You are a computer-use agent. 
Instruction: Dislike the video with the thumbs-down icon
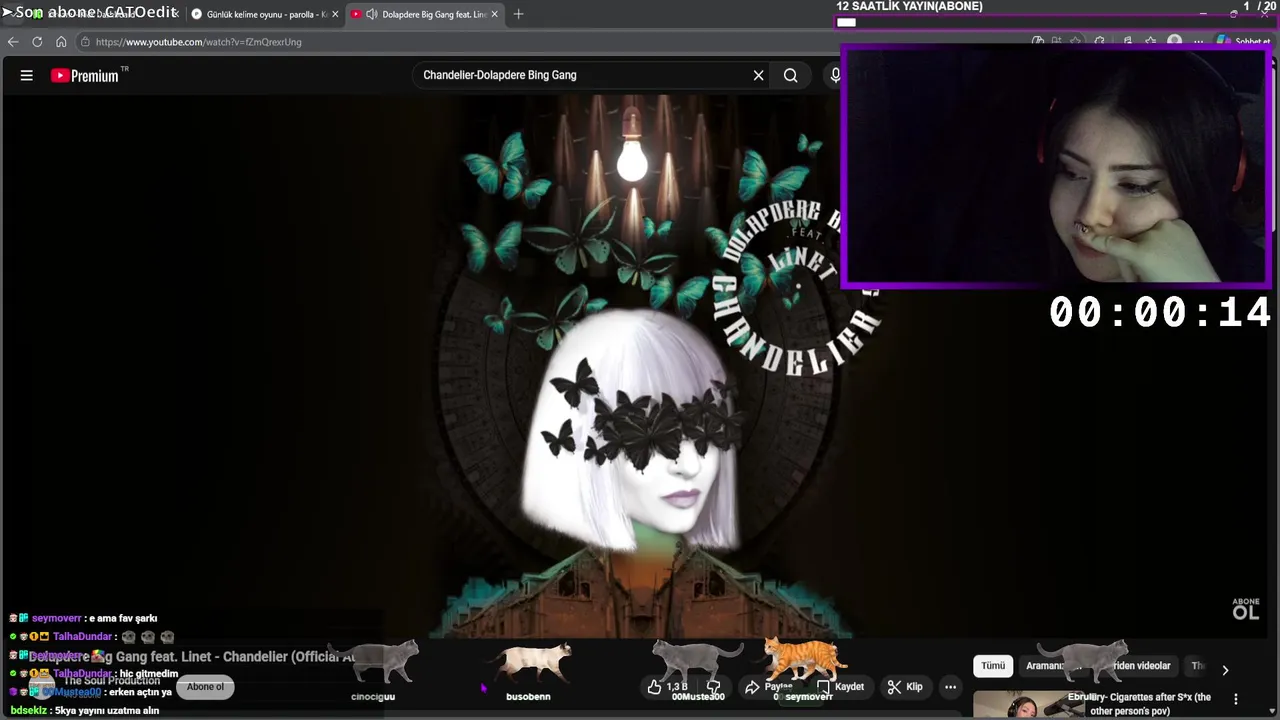pos(714,687)
